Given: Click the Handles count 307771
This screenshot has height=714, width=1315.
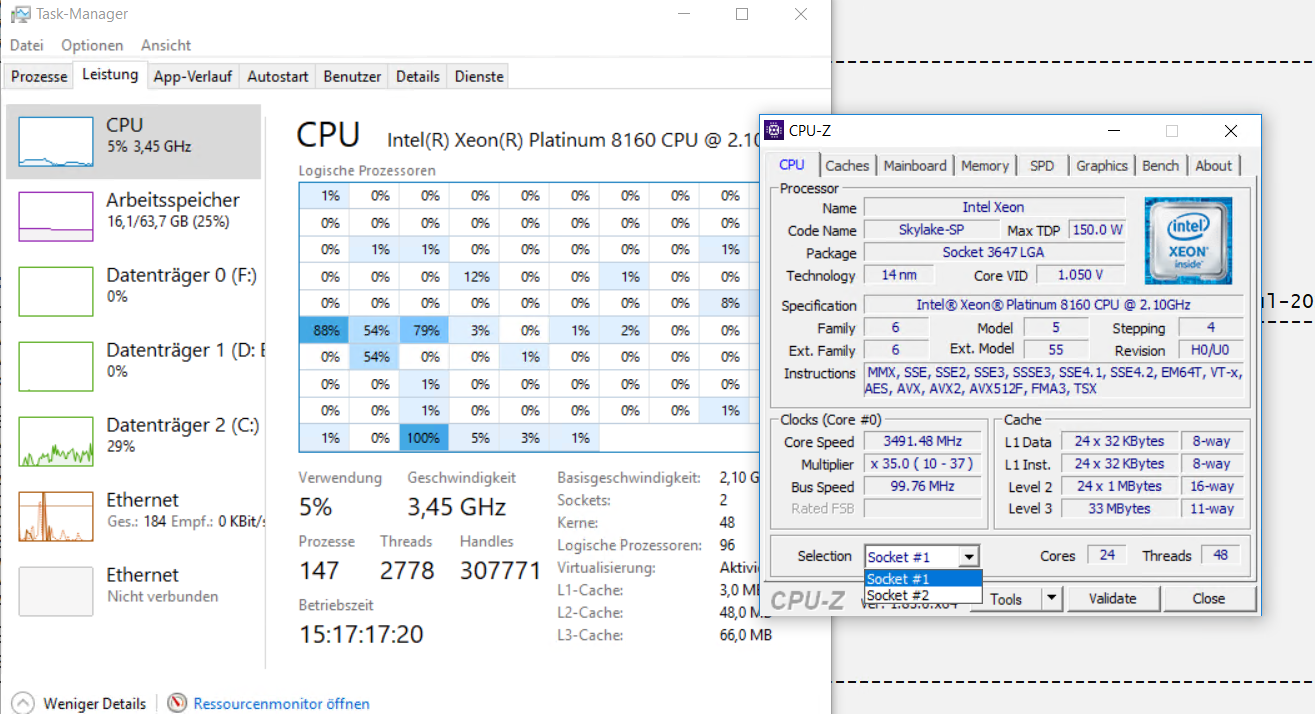Looking at the screenshot, I should tap(500, 570).
